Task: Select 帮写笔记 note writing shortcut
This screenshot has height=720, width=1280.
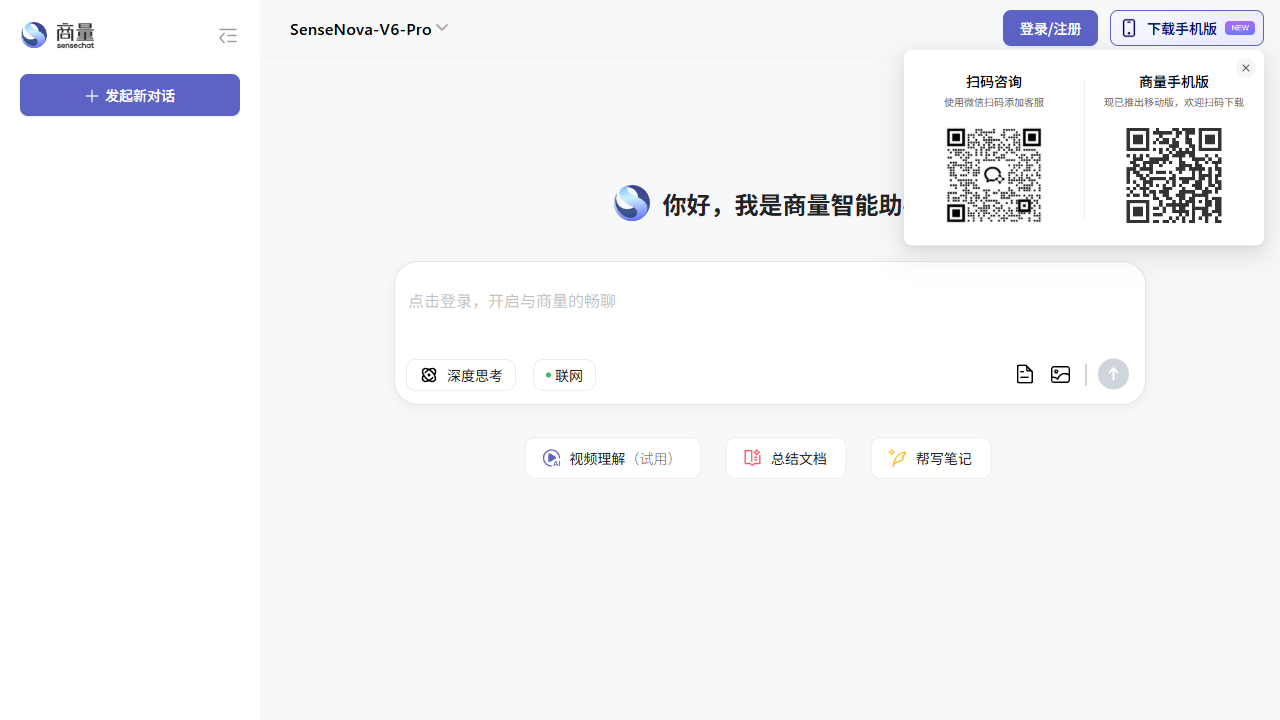Action: pyautogui.click(x=930, y=458)
